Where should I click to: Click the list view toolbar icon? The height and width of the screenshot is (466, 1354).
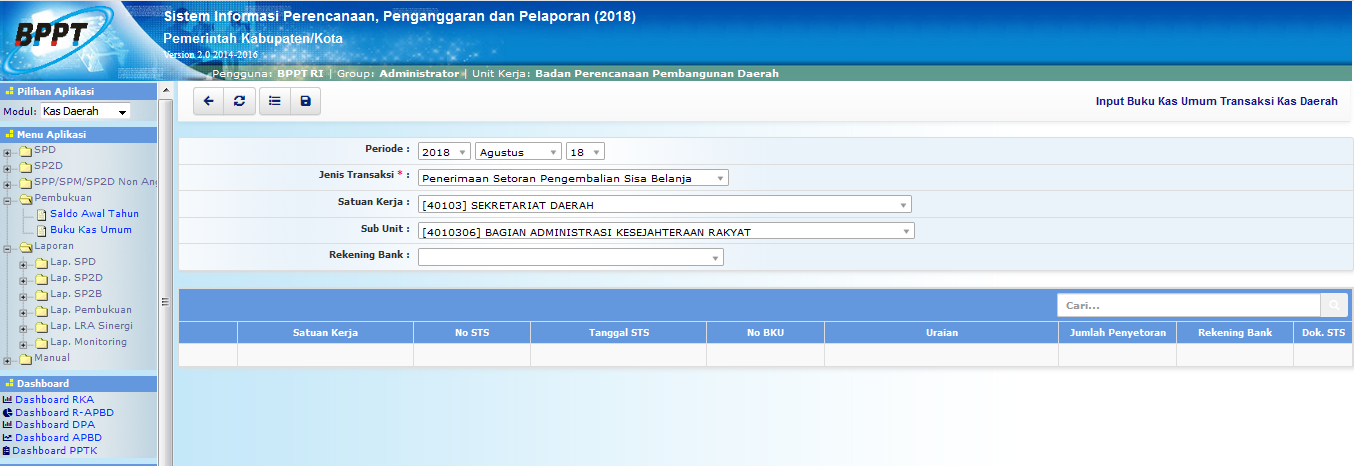274,101
